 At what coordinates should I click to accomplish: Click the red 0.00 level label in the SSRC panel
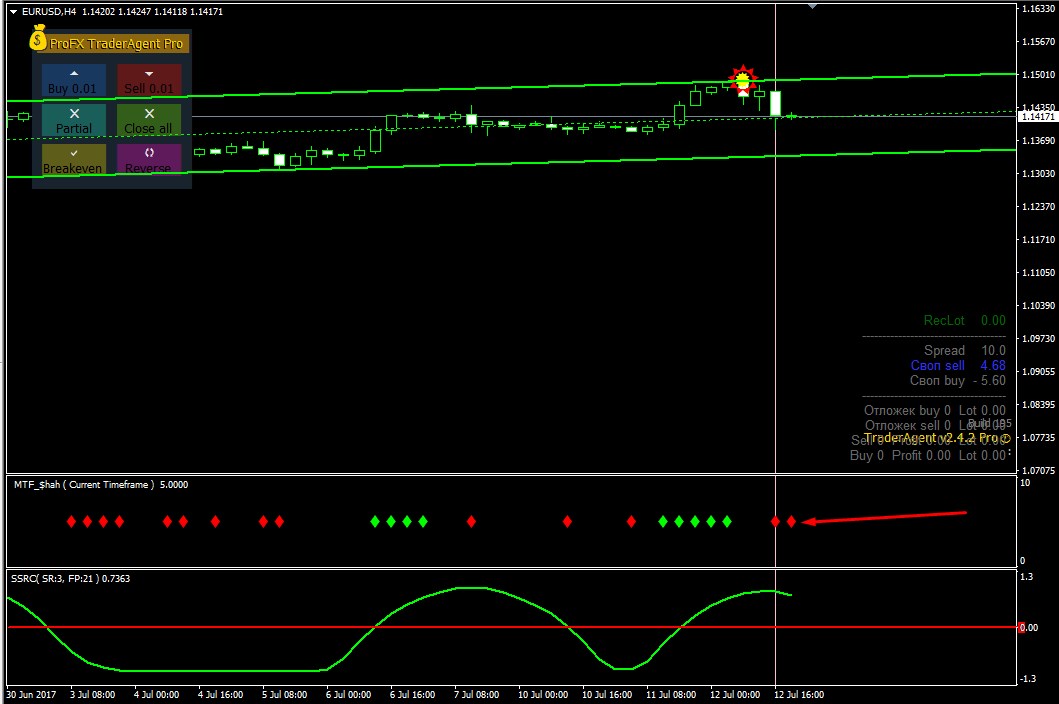[x=1027, y=628]
